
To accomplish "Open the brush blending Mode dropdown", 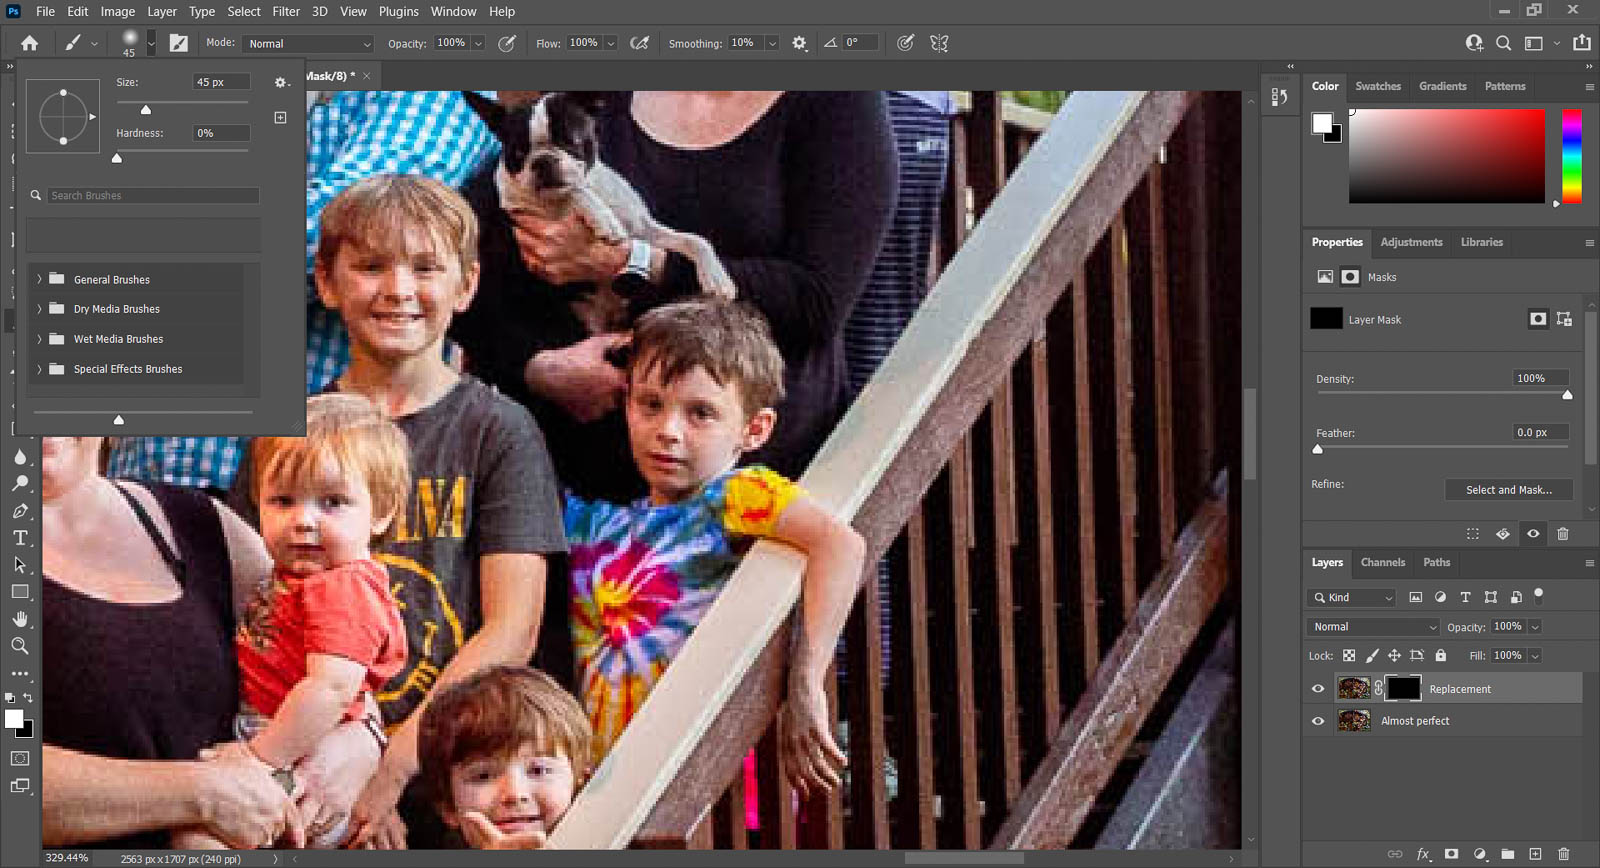I will 309,44.
